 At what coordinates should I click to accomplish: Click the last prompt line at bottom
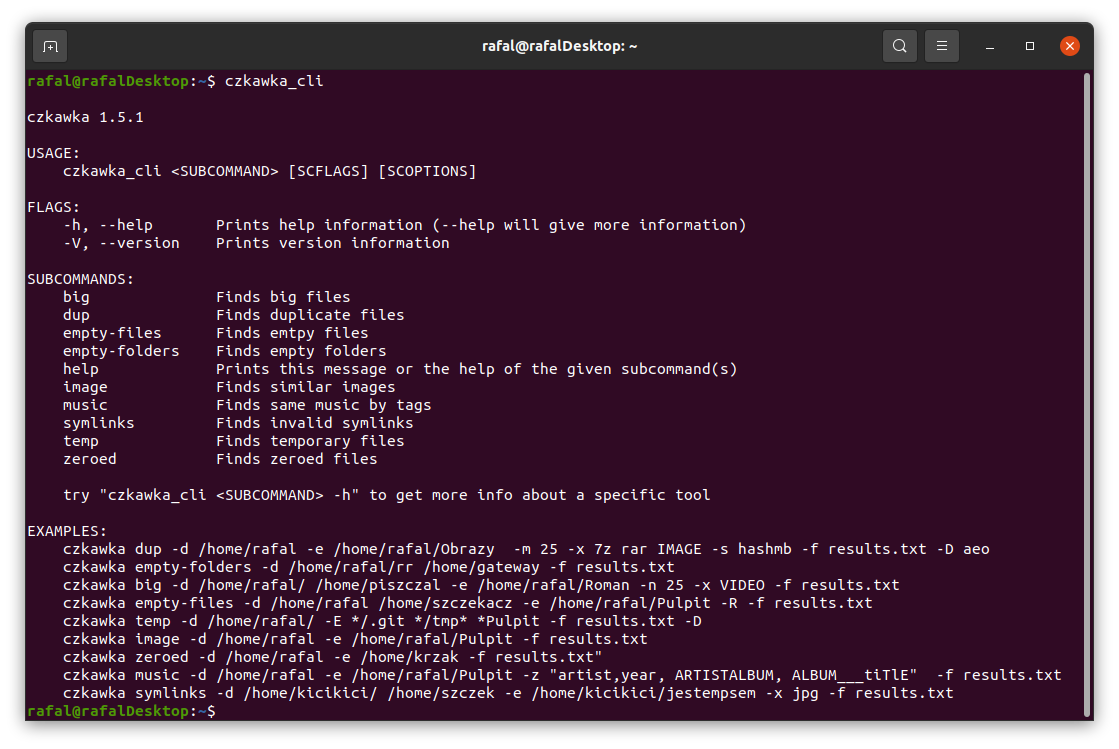coord(121,711)
